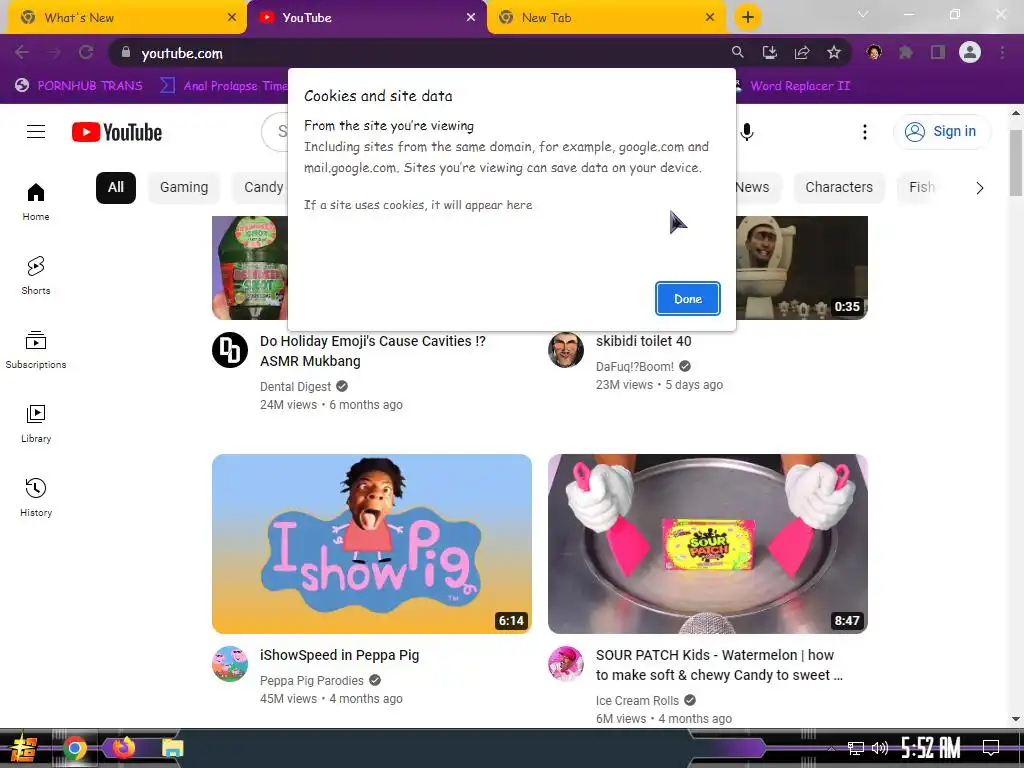This screenshot has height=768, width=1024.
Task: Open the Chrome profile avatar
Action: coord(970,52)
